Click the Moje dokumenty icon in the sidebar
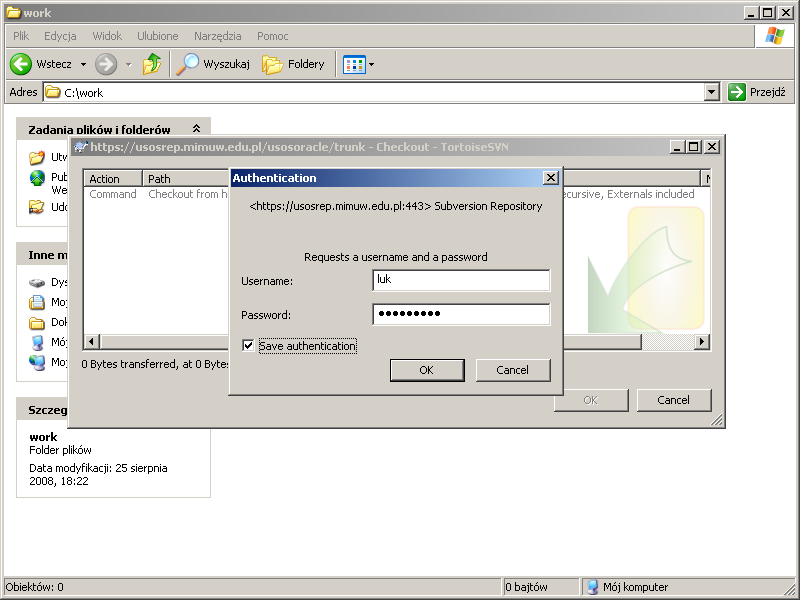800x600 pixels. pos(37,303)
